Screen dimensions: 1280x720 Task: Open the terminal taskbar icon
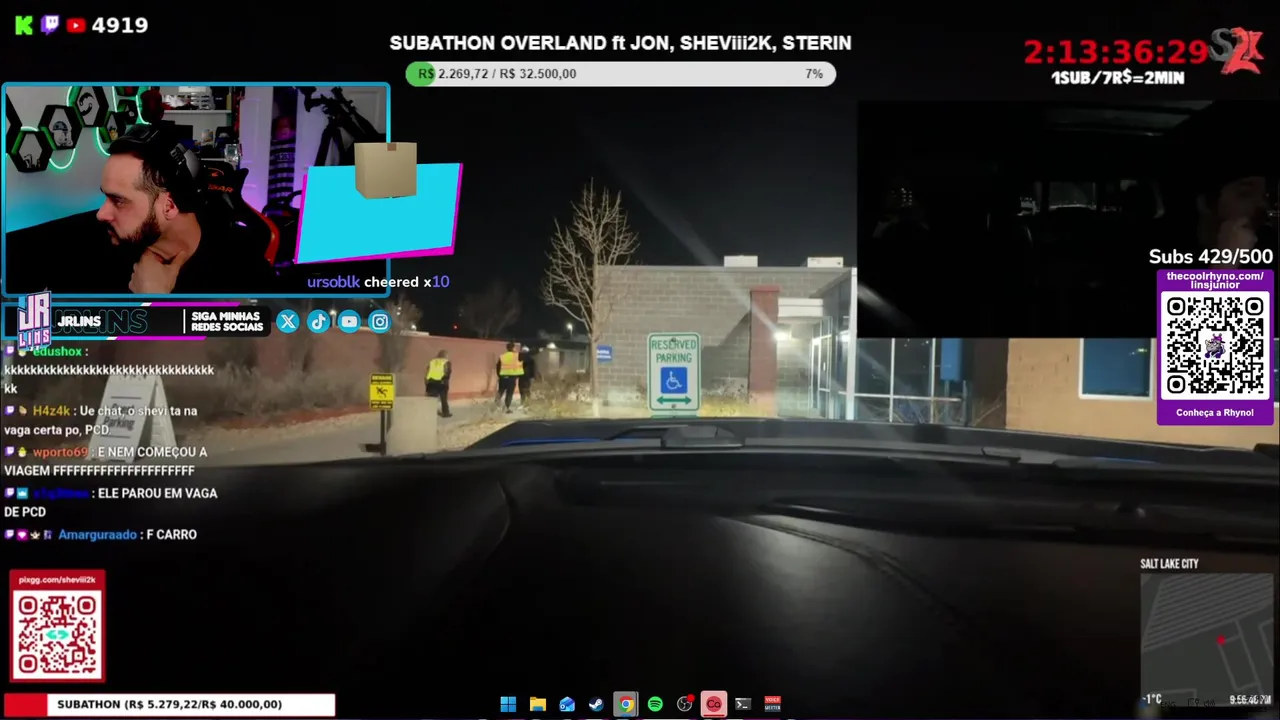click(743, 704)
